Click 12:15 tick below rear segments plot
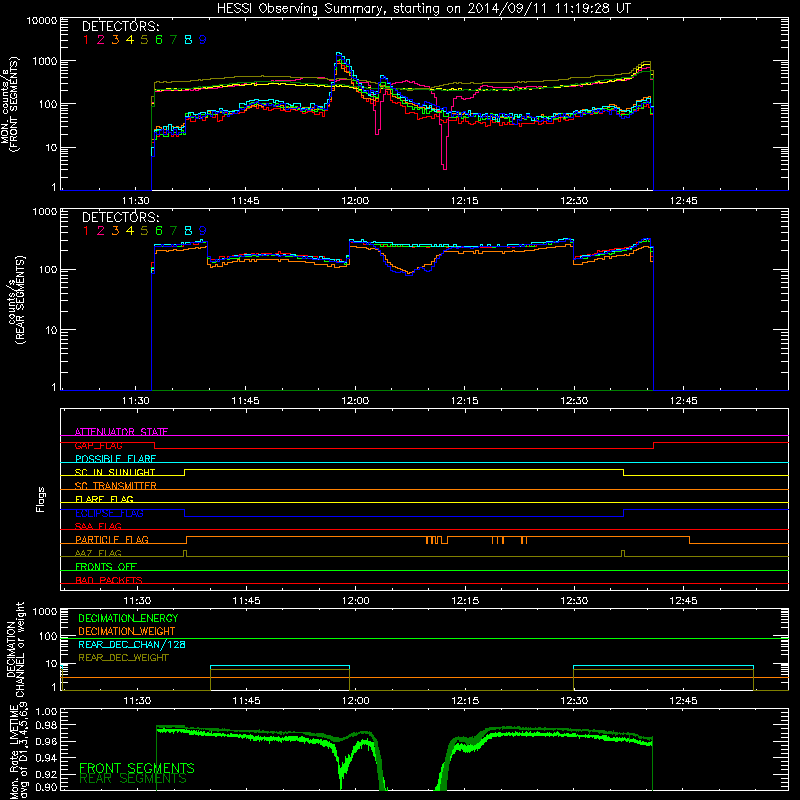The width and height of the screenshot is (800, 800). pos(465,401)
